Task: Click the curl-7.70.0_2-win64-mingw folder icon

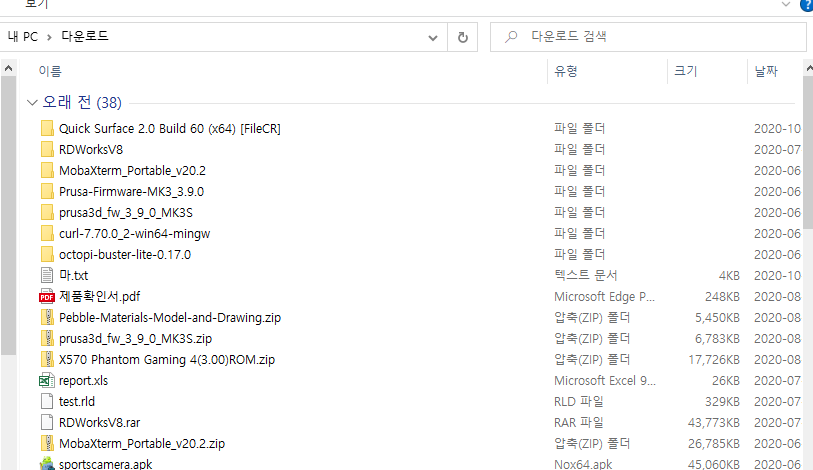Action: (x=47, y=233)
